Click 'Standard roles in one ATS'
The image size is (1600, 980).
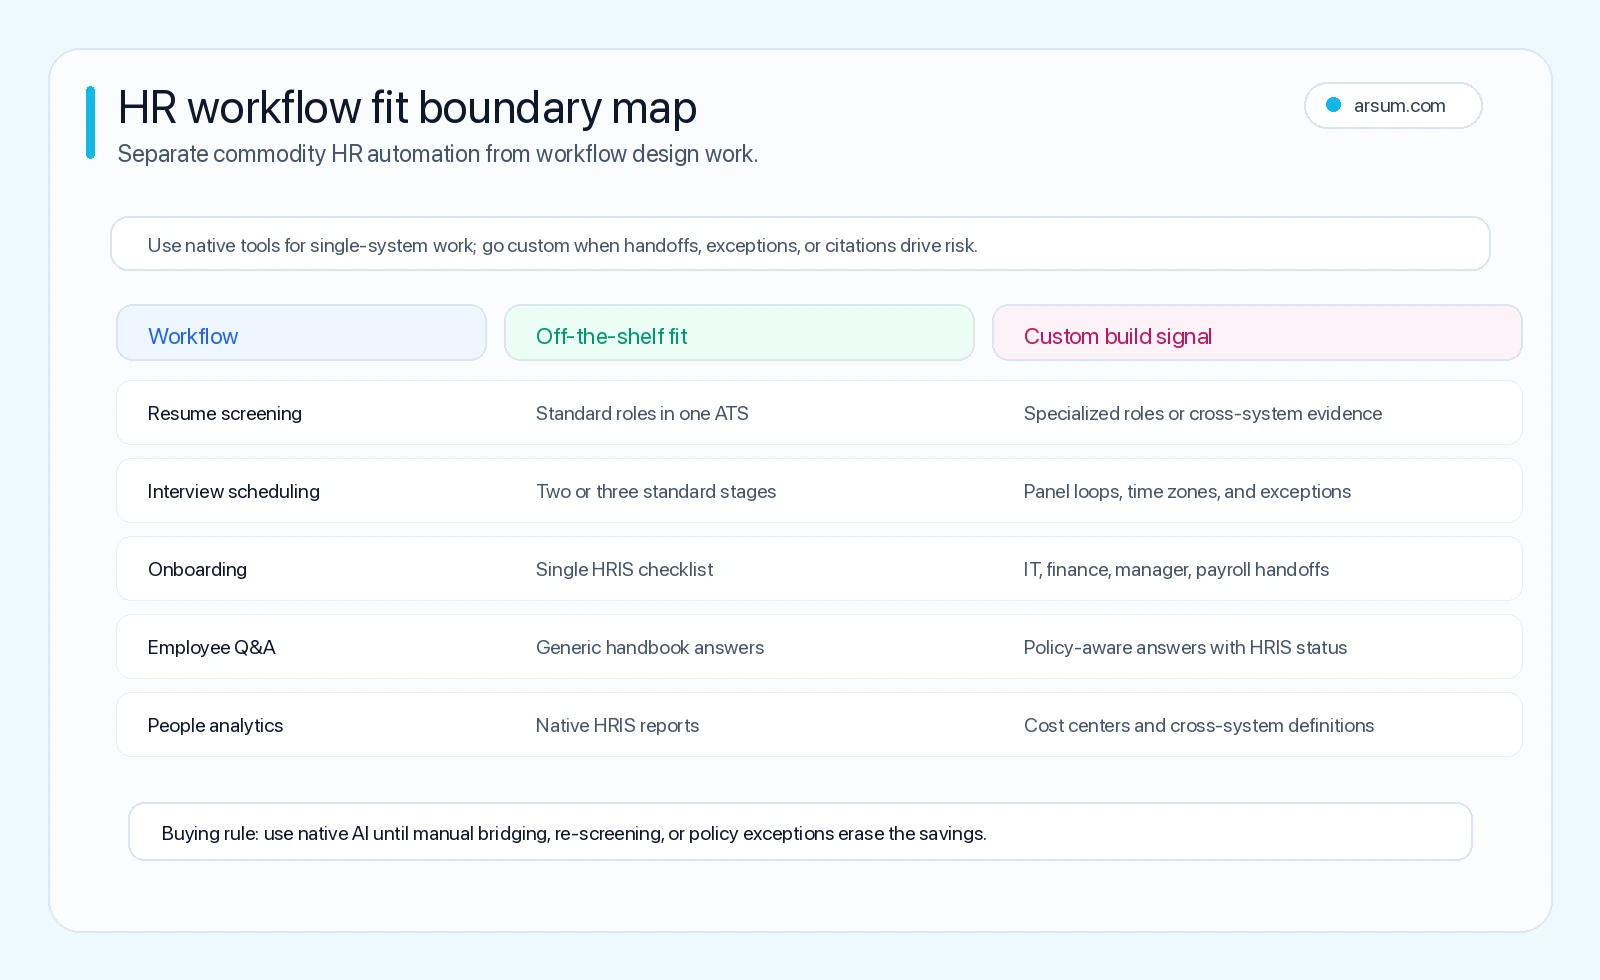642,413
